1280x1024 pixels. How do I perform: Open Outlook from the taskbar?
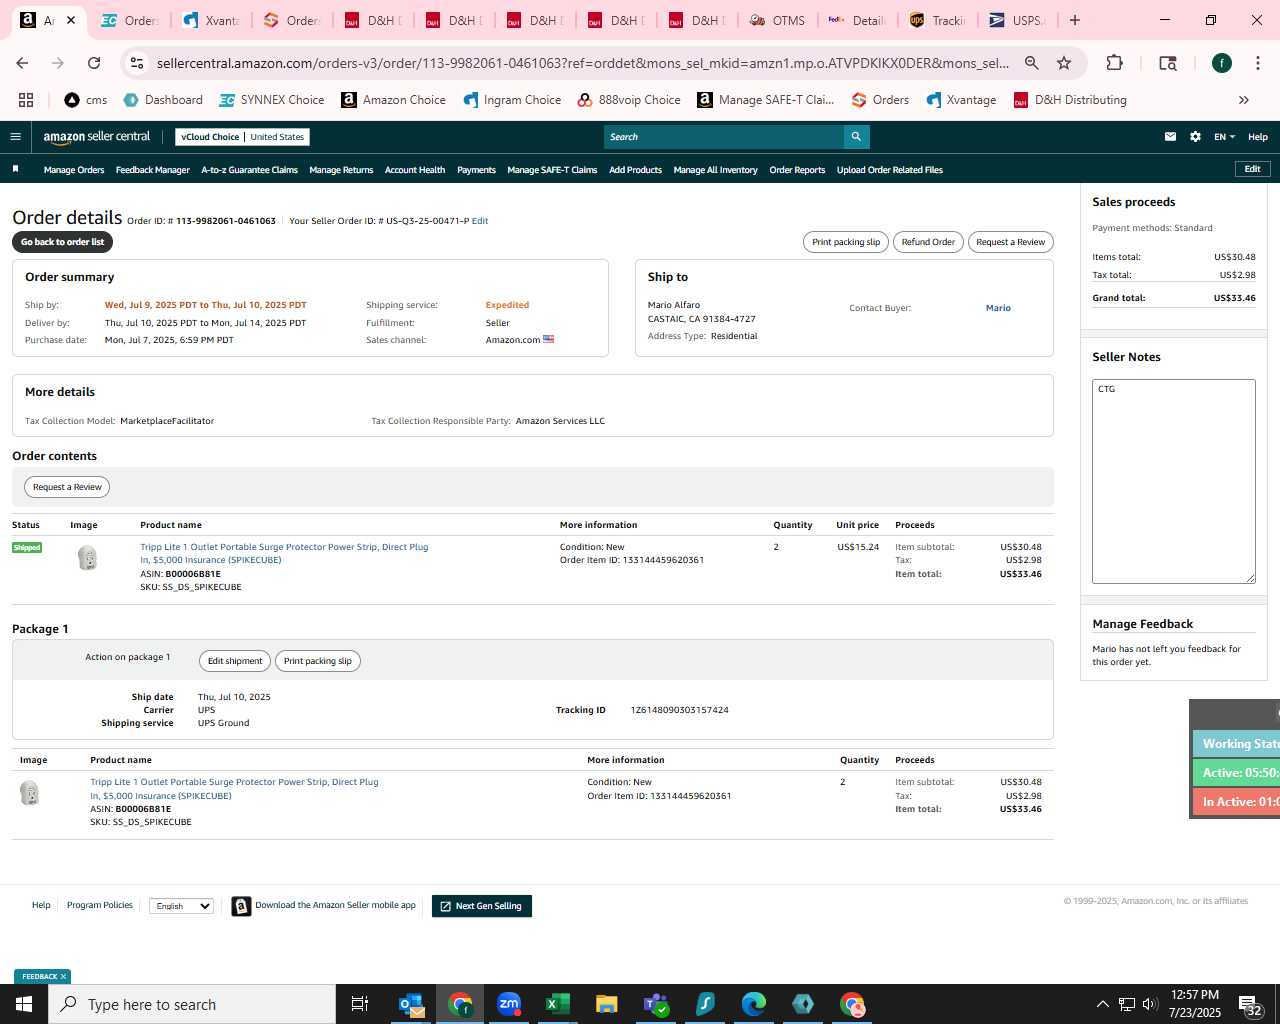pos(411,1004)
